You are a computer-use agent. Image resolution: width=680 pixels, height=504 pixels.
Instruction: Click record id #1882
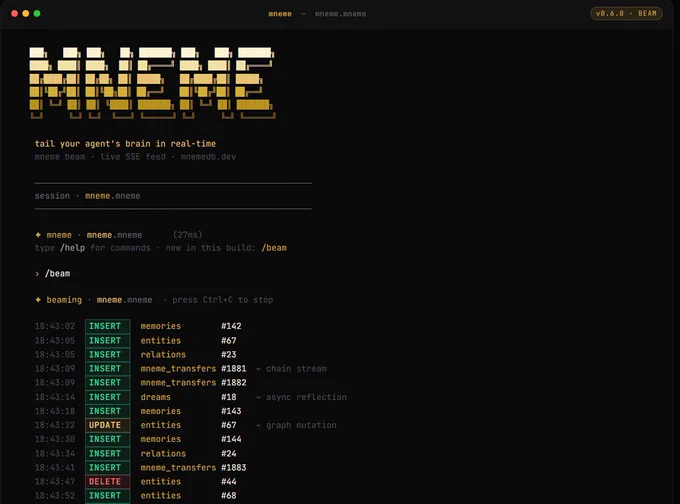point(233,382)
